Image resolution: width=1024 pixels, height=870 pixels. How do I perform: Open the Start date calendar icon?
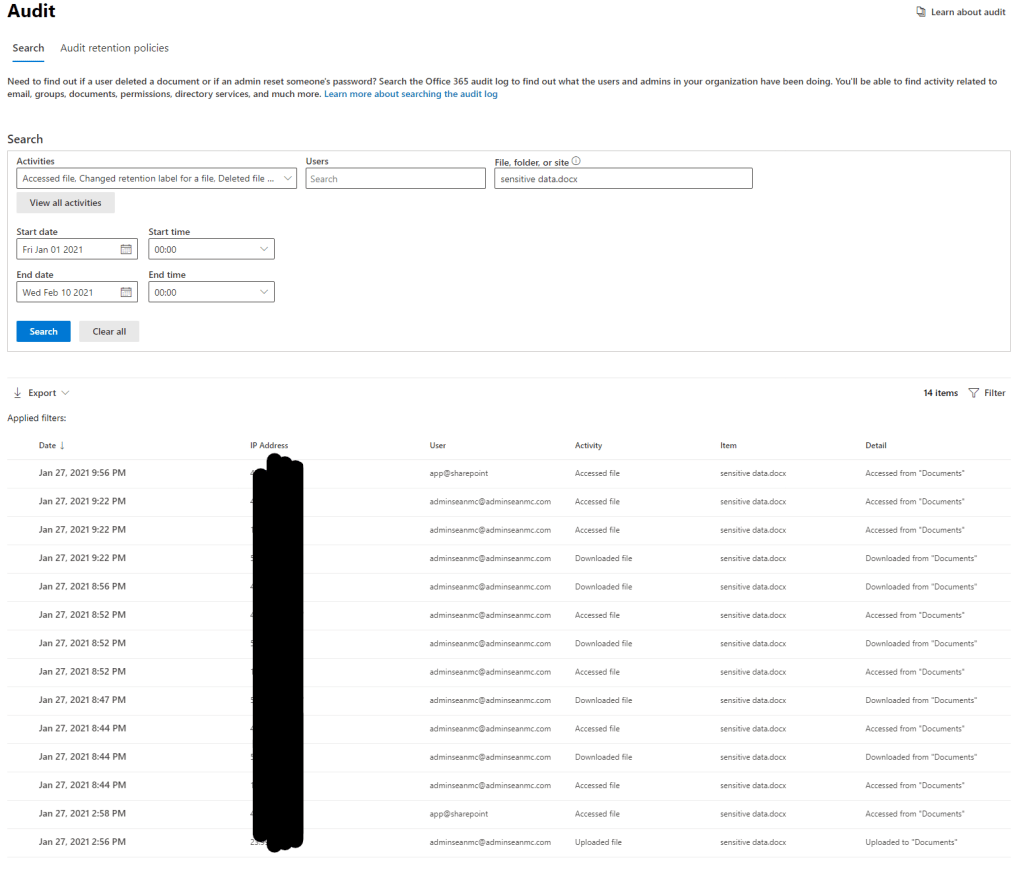tap(126, 249)
